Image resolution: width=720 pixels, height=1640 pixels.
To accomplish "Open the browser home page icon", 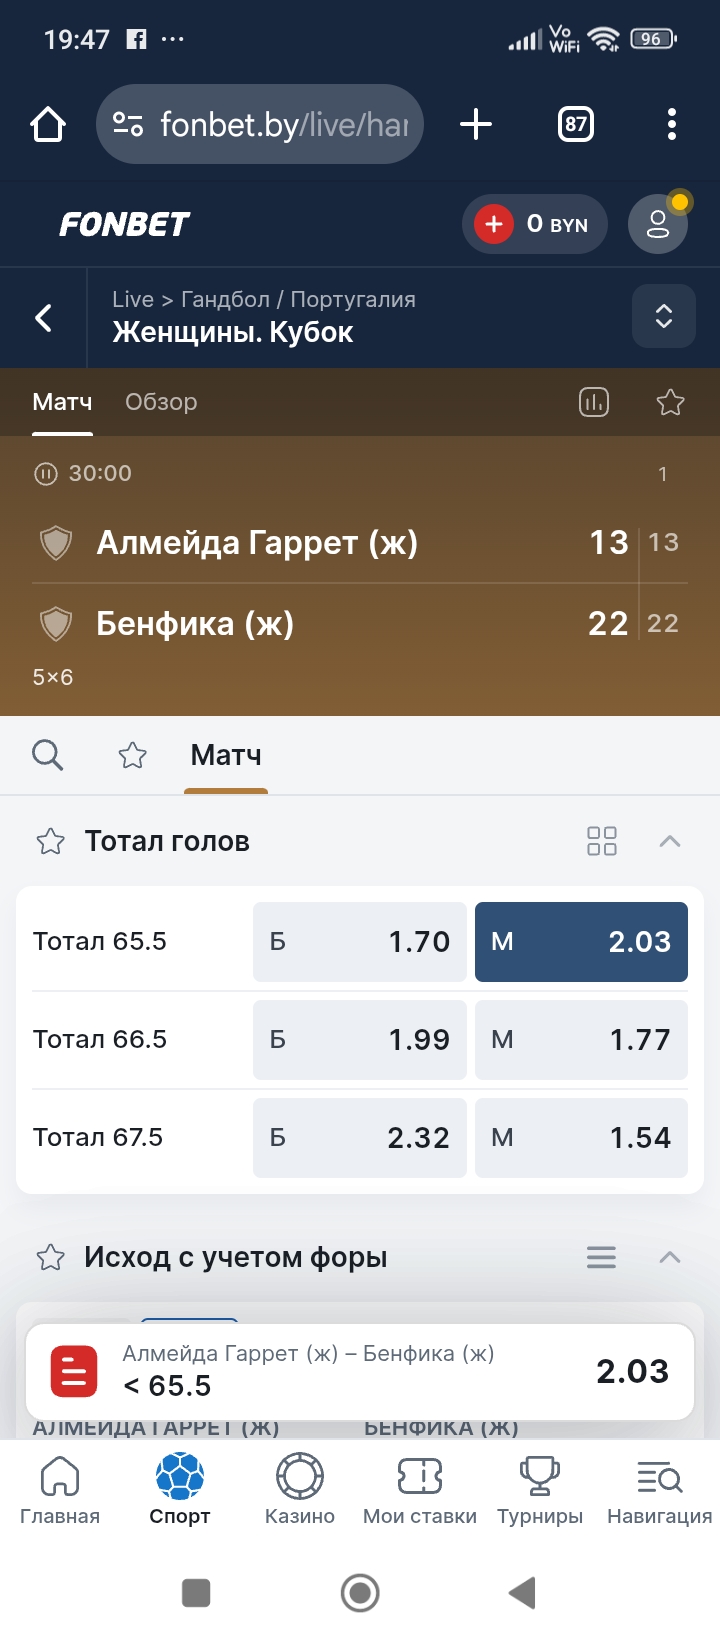I will [48, 125].
